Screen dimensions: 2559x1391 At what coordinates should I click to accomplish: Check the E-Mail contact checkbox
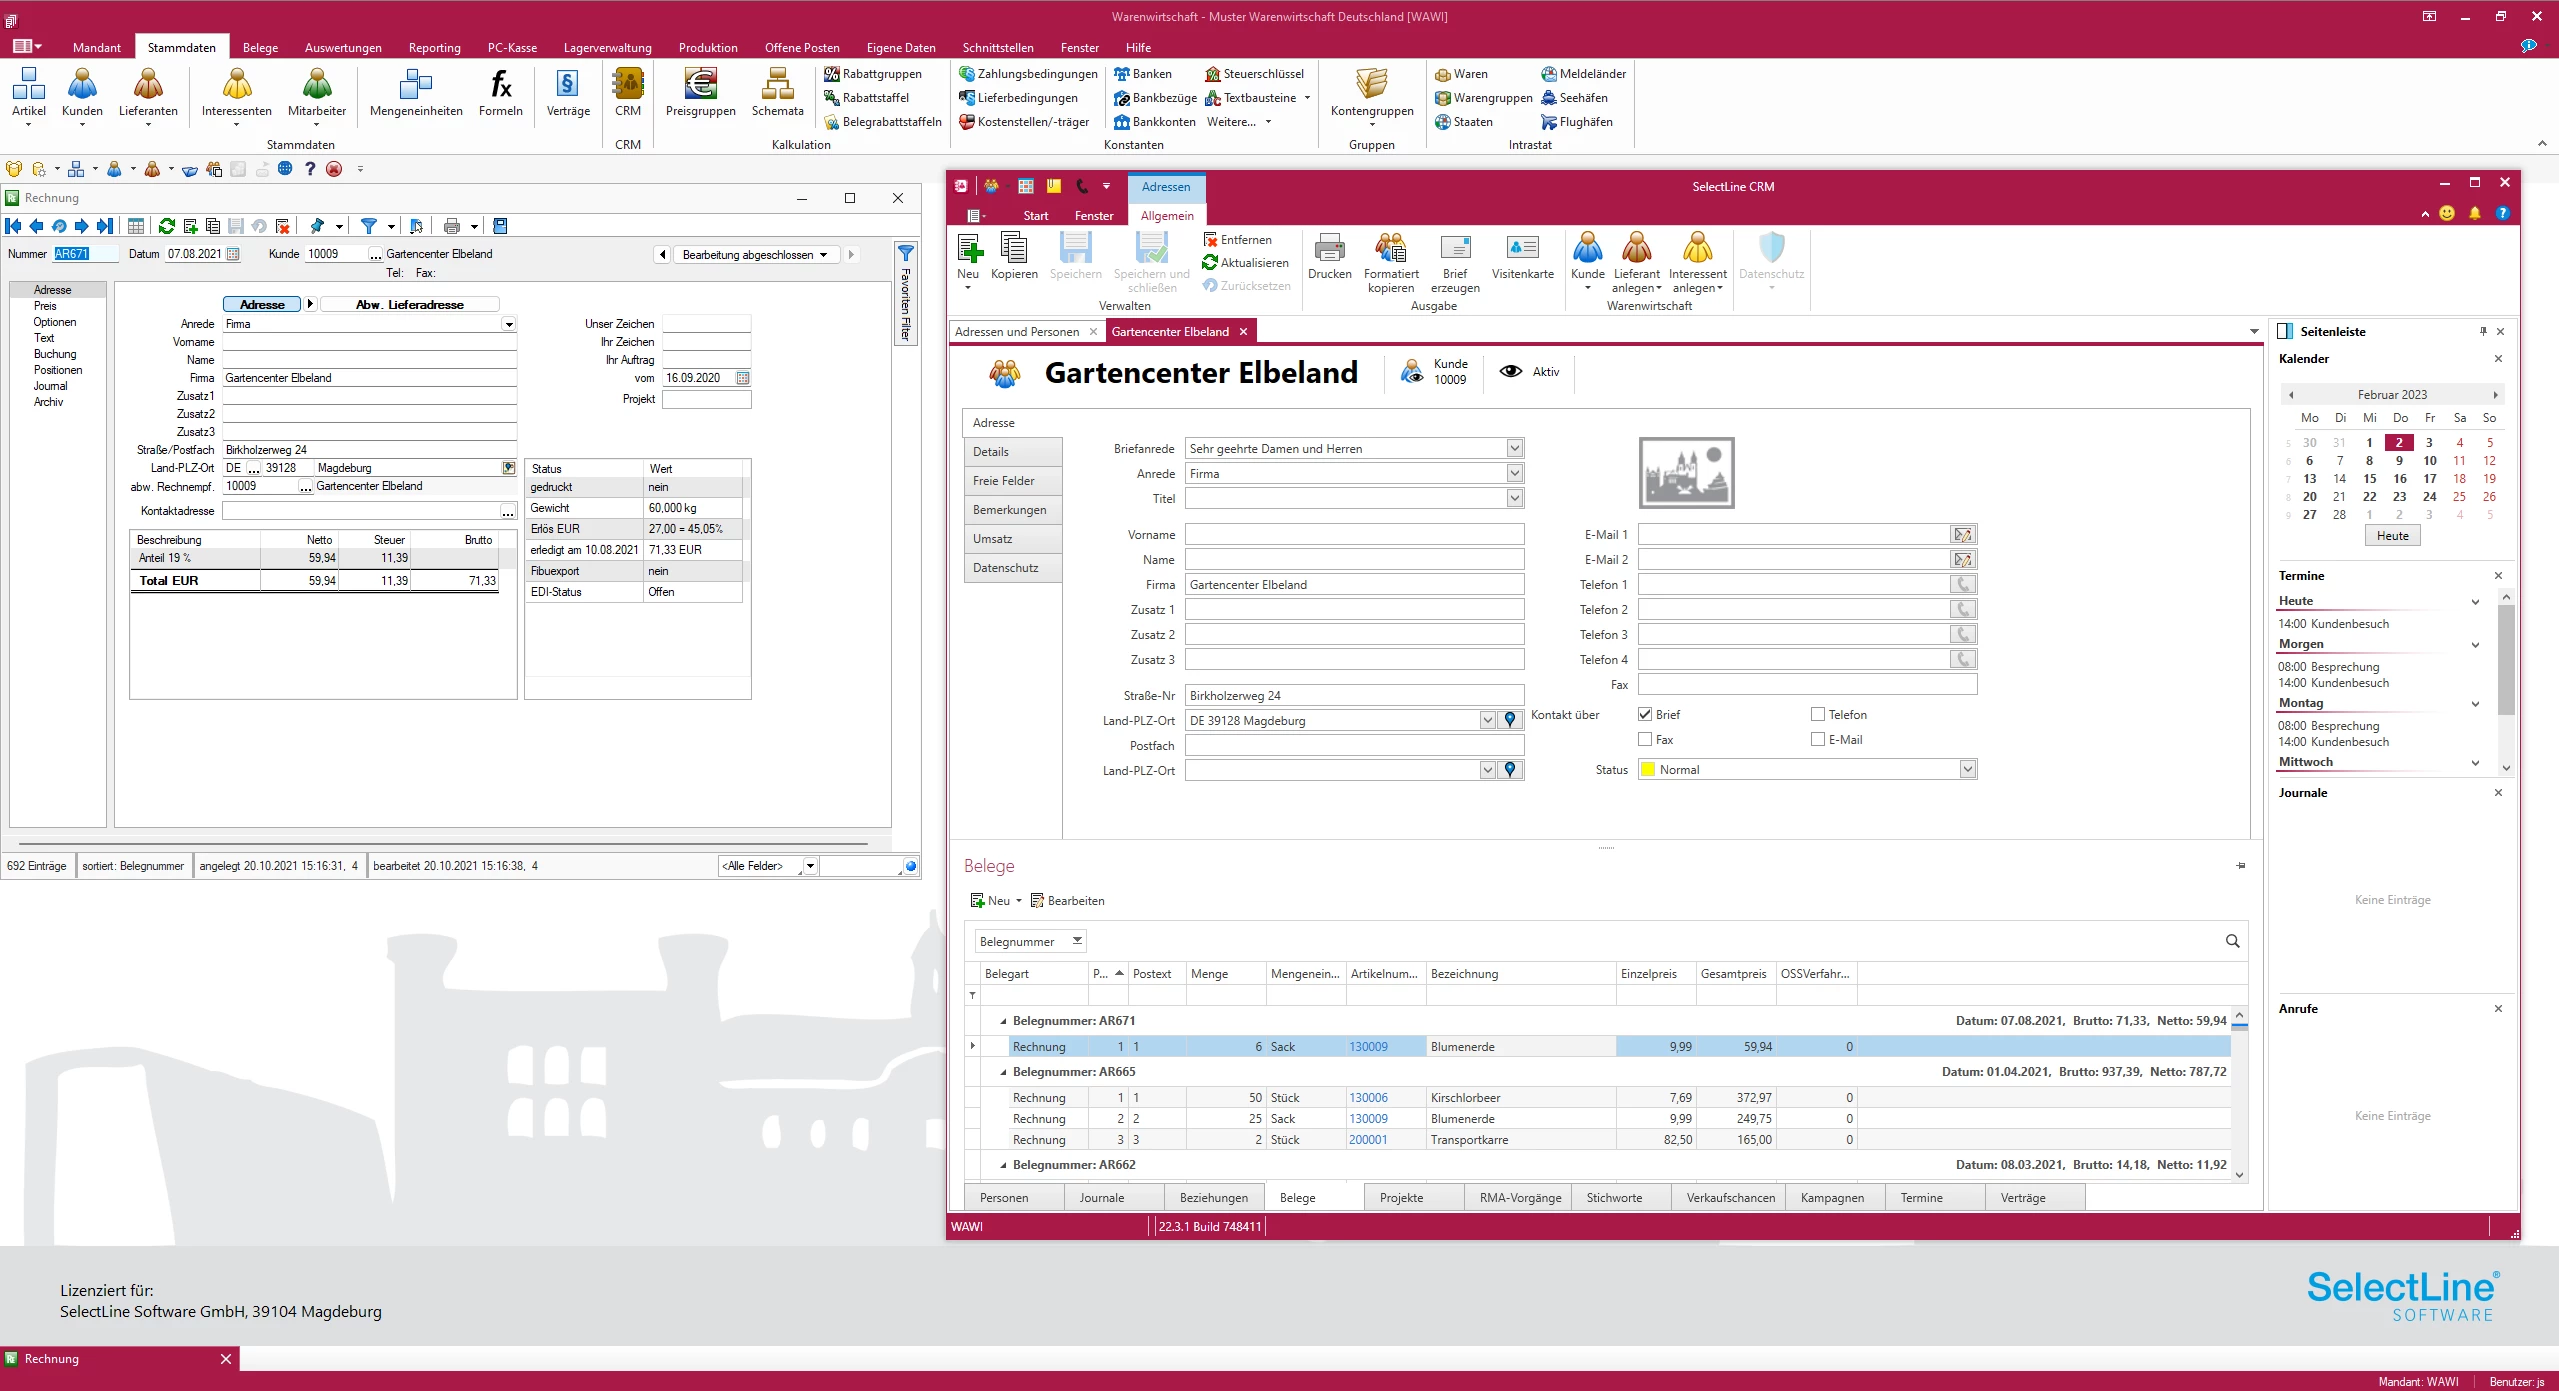pyautogui.click(x=1818, y=739)
